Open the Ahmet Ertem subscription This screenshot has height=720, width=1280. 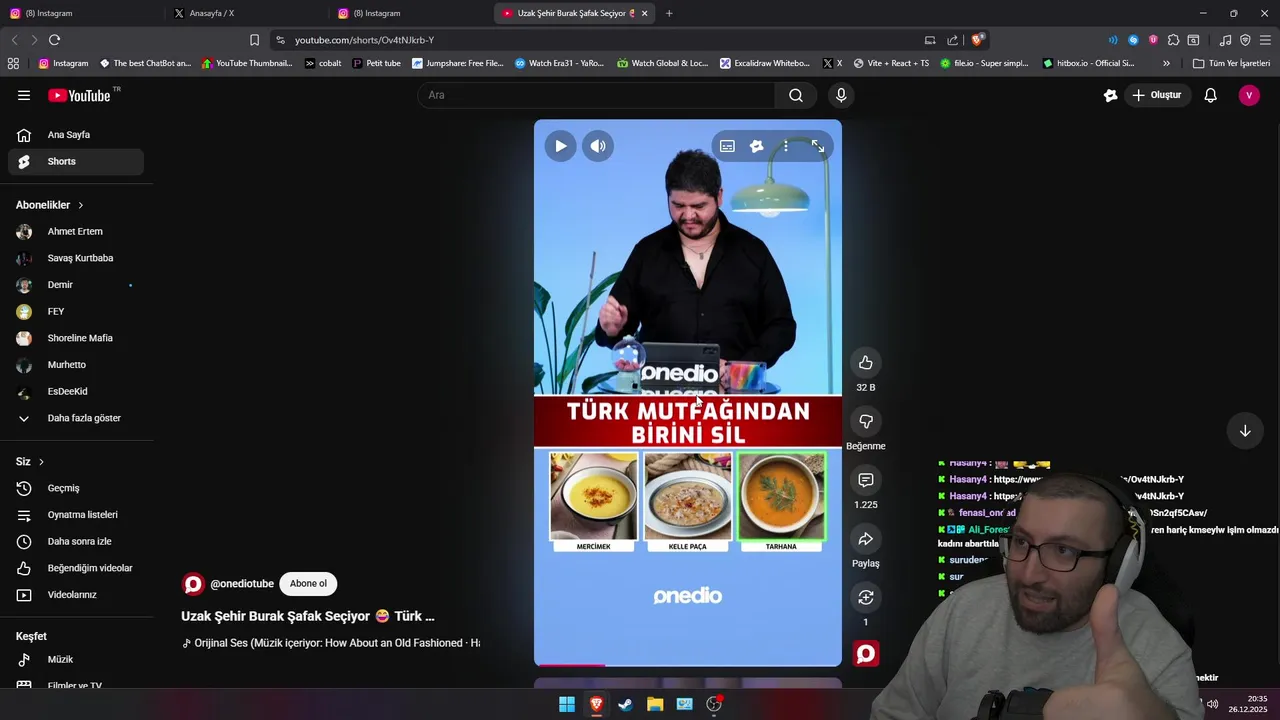point(76,231)
